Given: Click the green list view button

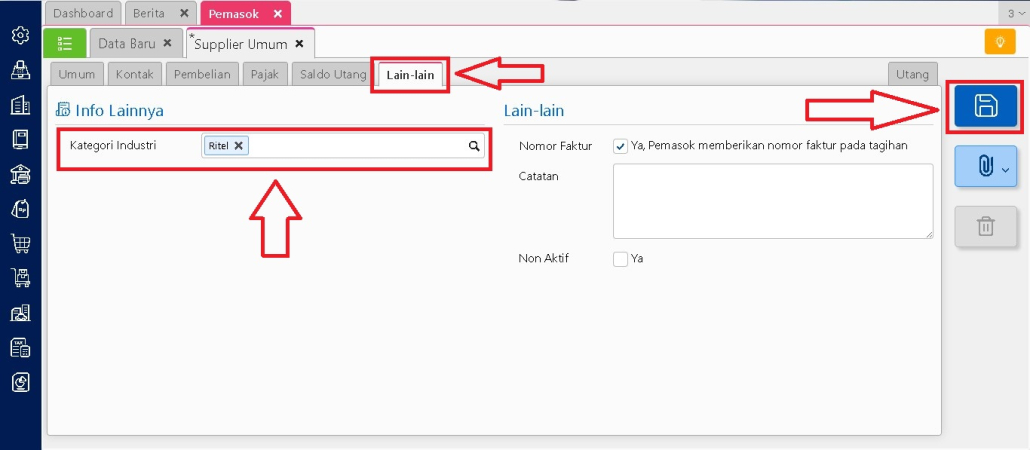Looking at the screenshot, I should pyautogui.click(x=65, y=43).
